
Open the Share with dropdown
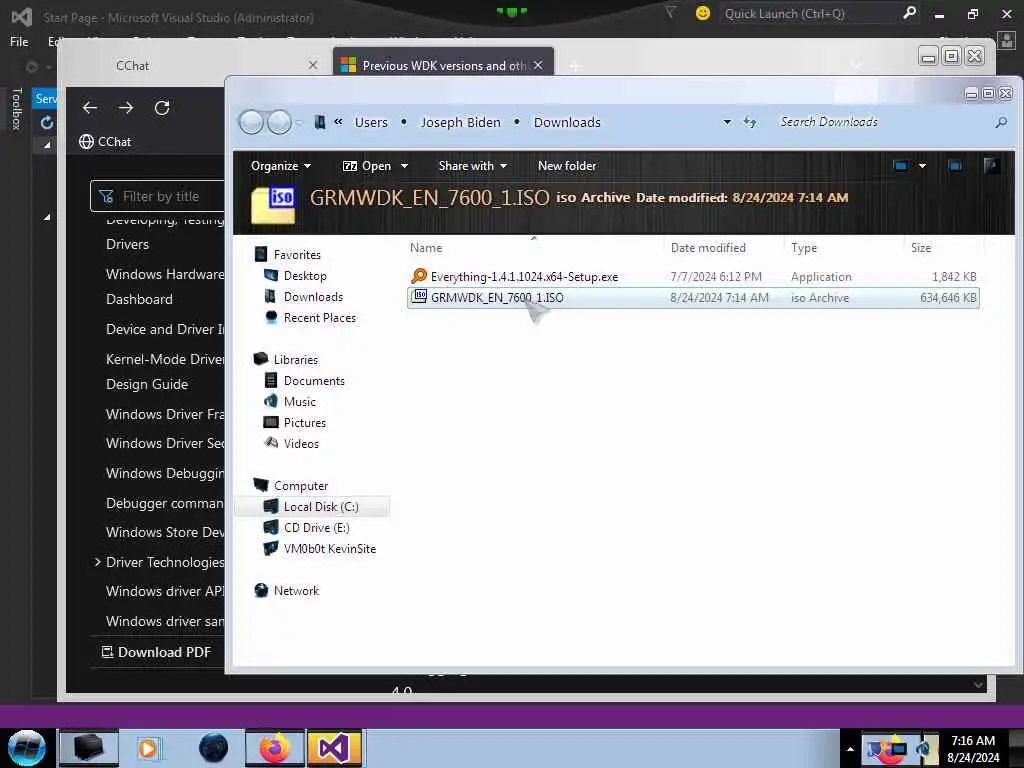point(473,166)
